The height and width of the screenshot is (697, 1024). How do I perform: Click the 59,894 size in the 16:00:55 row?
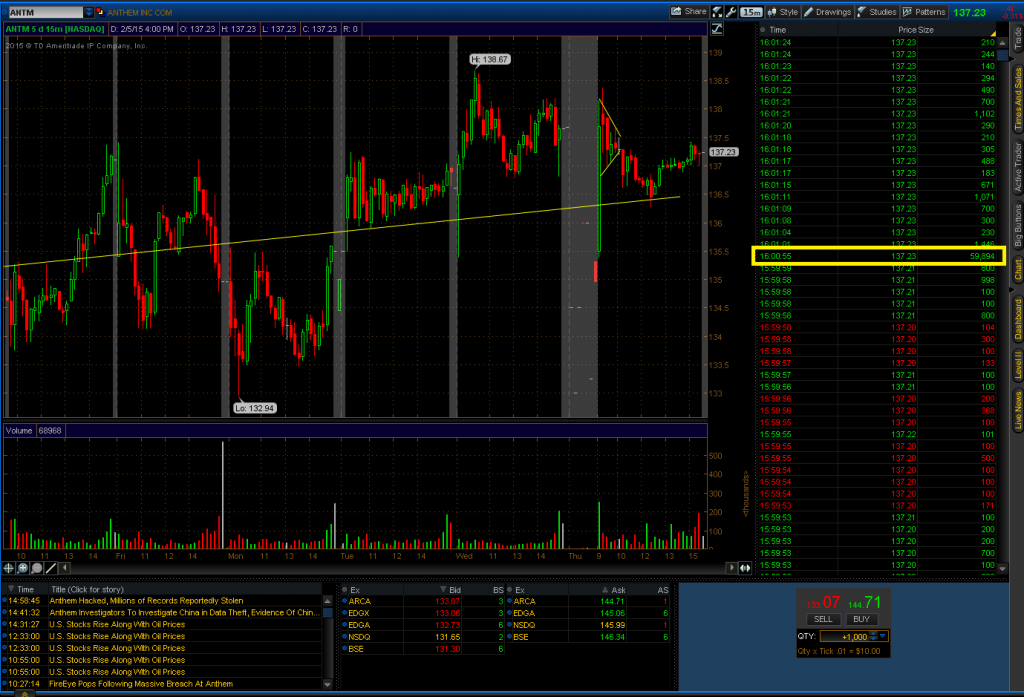(x=982, y=256)
